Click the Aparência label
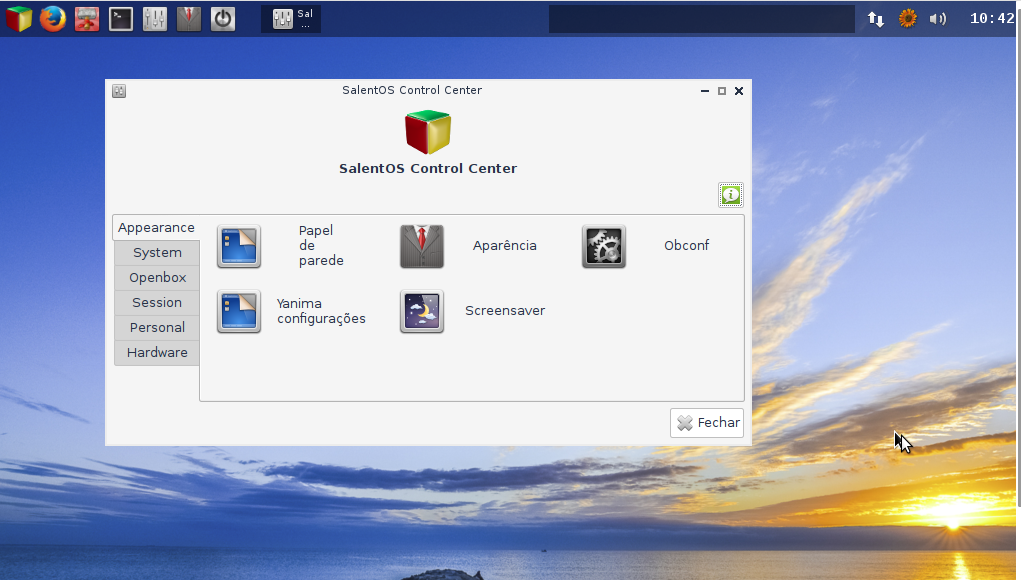Viewport: 1021px width, 580px height. (505, 245)
